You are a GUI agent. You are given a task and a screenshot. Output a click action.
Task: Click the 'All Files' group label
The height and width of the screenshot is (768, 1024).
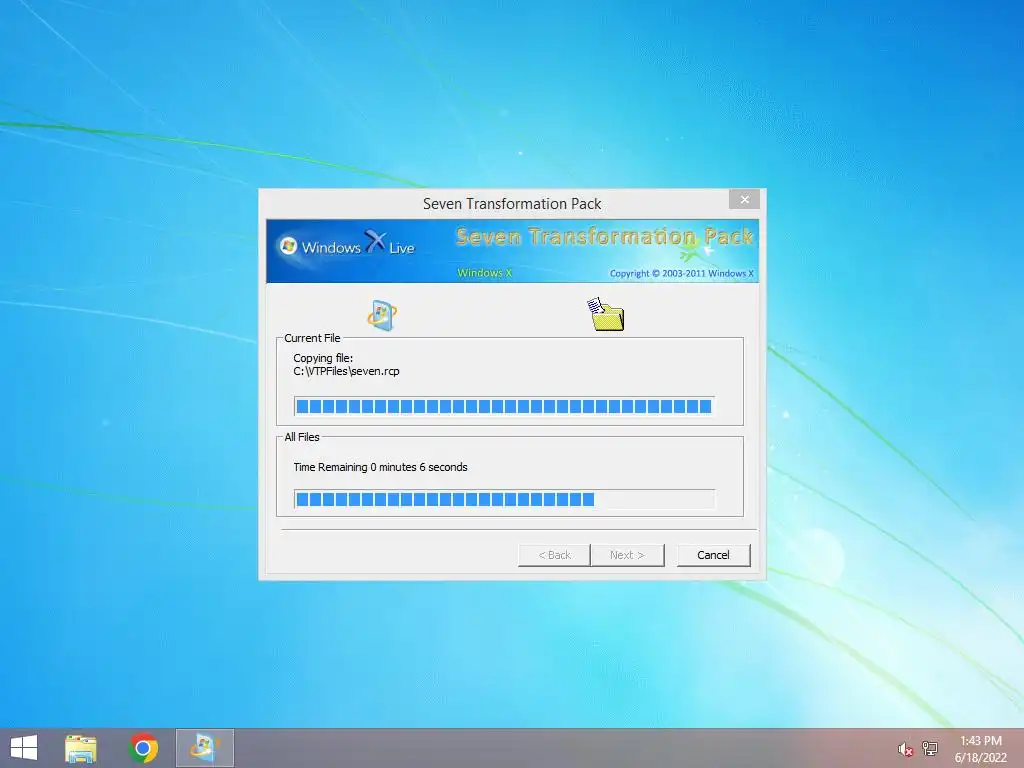pyautogui.click(x=302, y=437)
